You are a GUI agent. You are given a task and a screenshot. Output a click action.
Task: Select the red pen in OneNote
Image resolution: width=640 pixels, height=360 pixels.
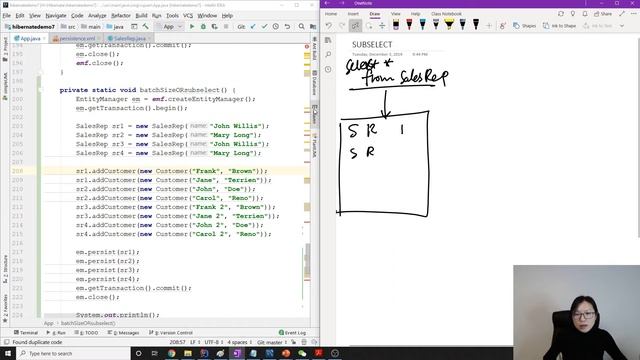409,25
